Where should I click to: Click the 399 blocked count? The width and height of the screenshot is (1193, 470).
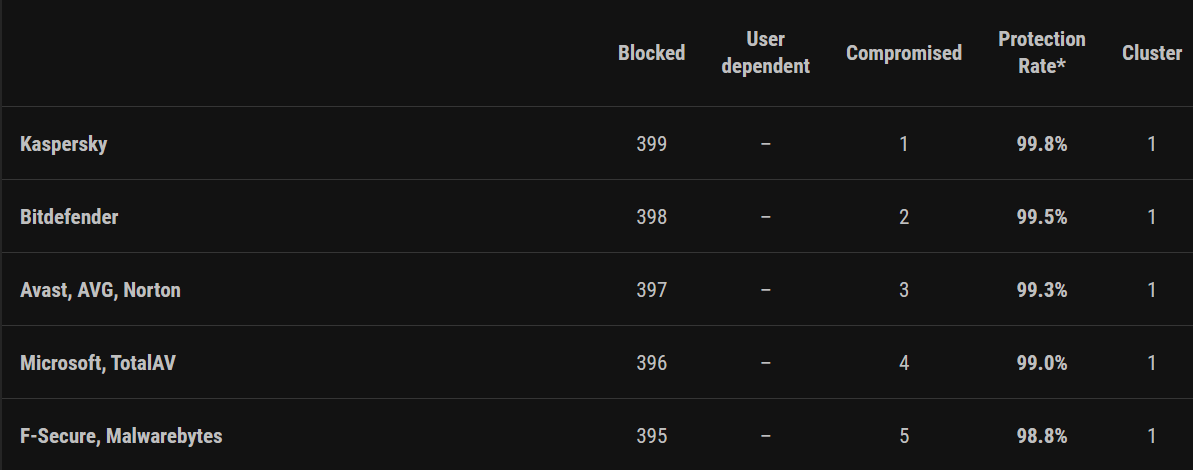[651, 144]
